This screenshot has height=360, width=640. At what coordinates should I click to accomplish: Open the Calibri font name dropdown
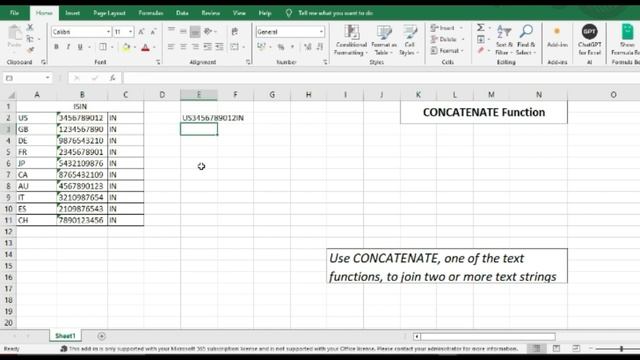coord(108,32)
